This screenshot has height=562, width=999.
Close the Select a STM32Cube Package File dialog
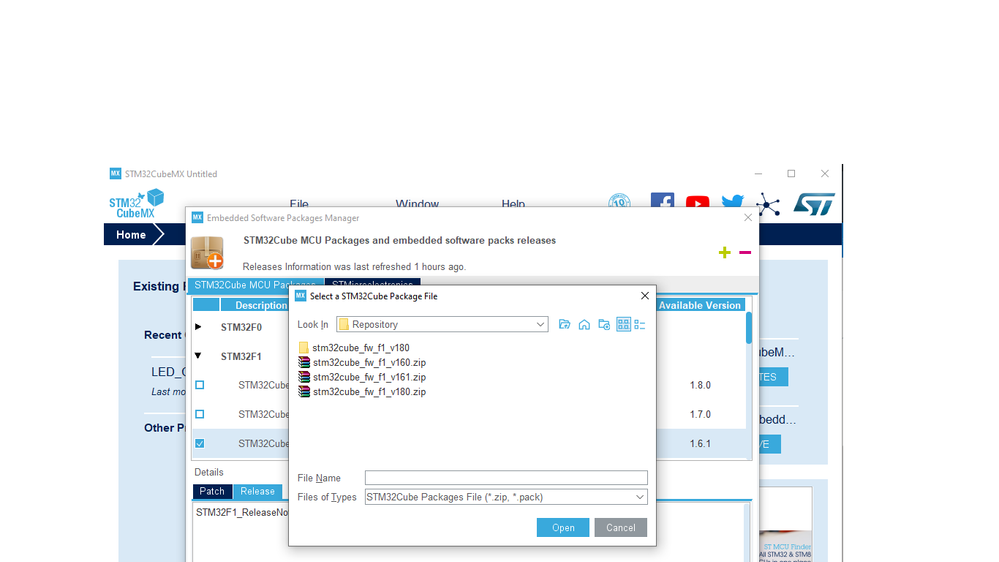tap(645, 296)
